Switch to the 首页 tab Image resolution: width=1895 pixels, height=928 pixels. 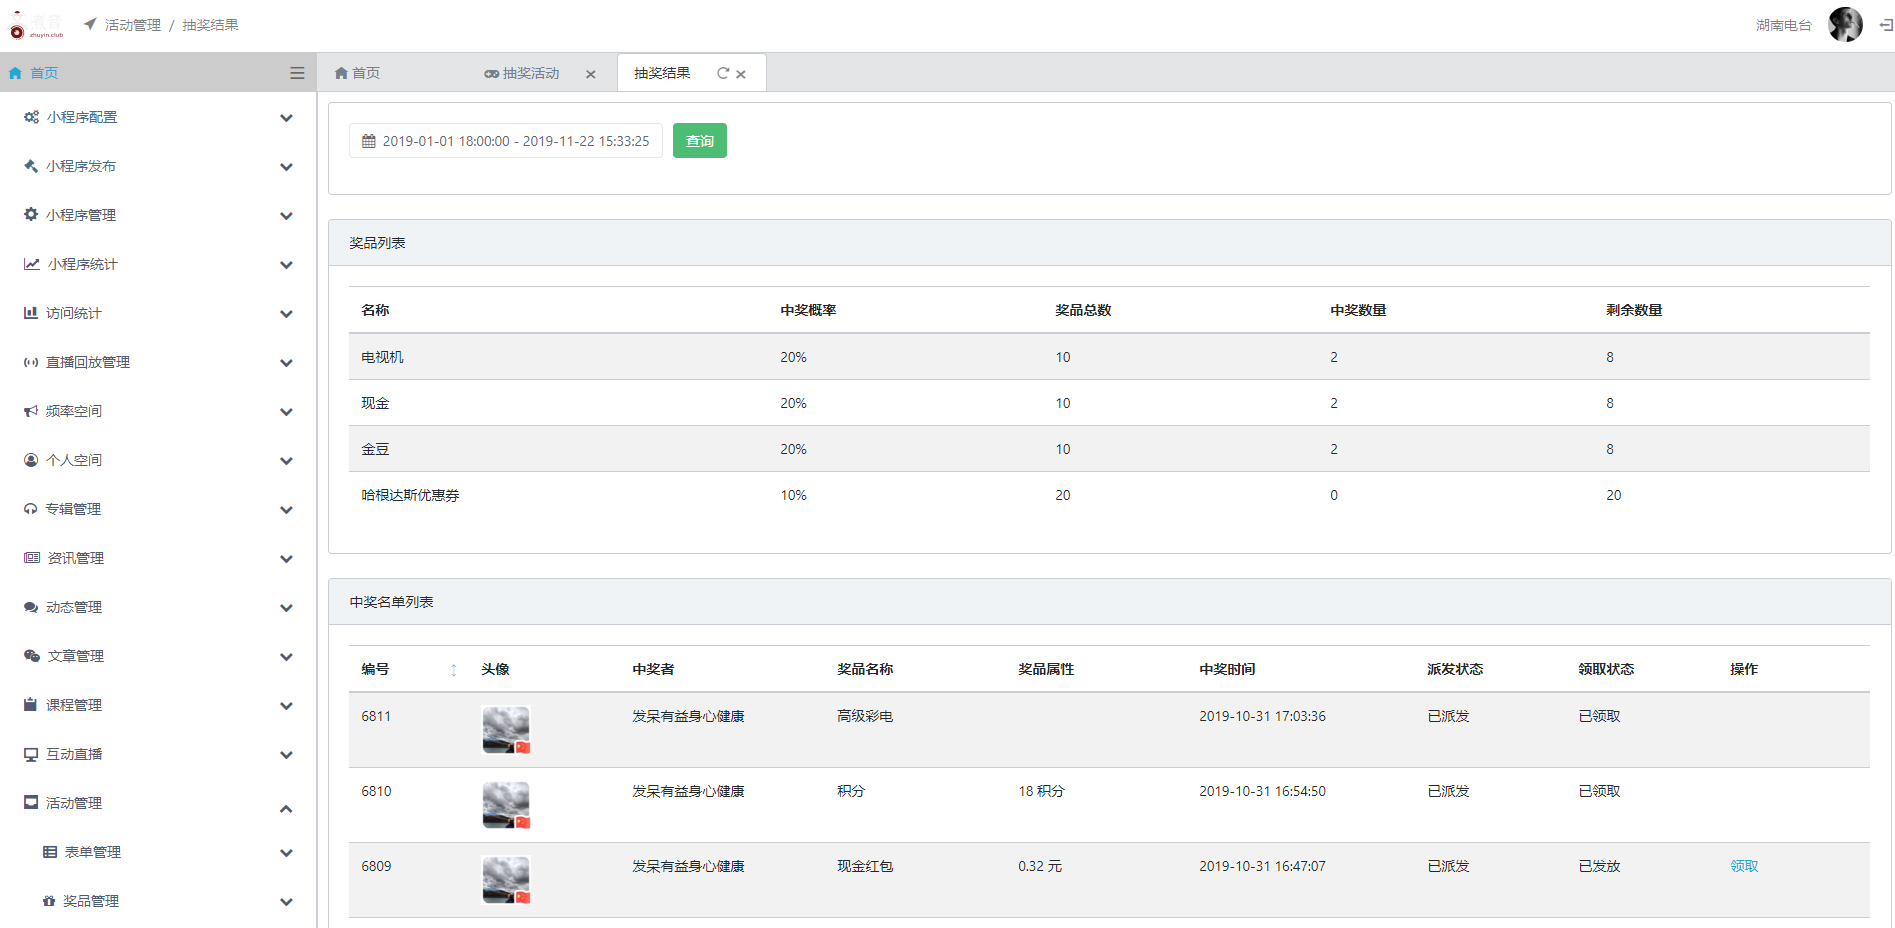(x=357, y=73)
